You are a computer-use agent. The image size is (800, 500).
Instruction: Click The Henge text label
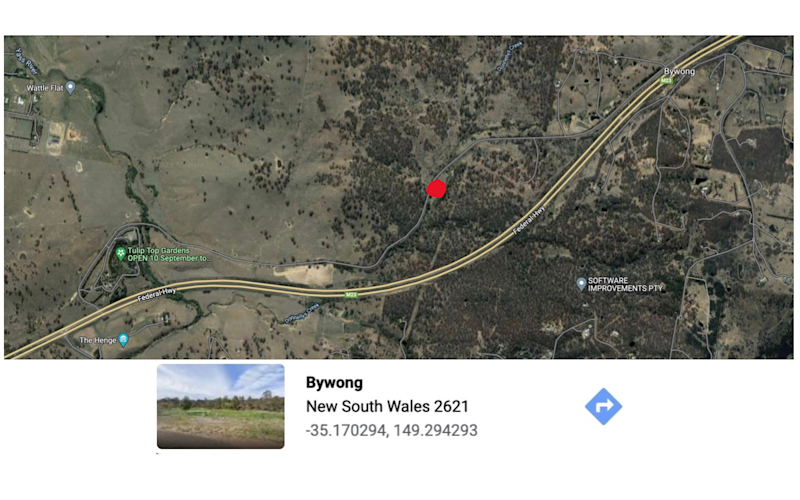click(x=98, y=340)
